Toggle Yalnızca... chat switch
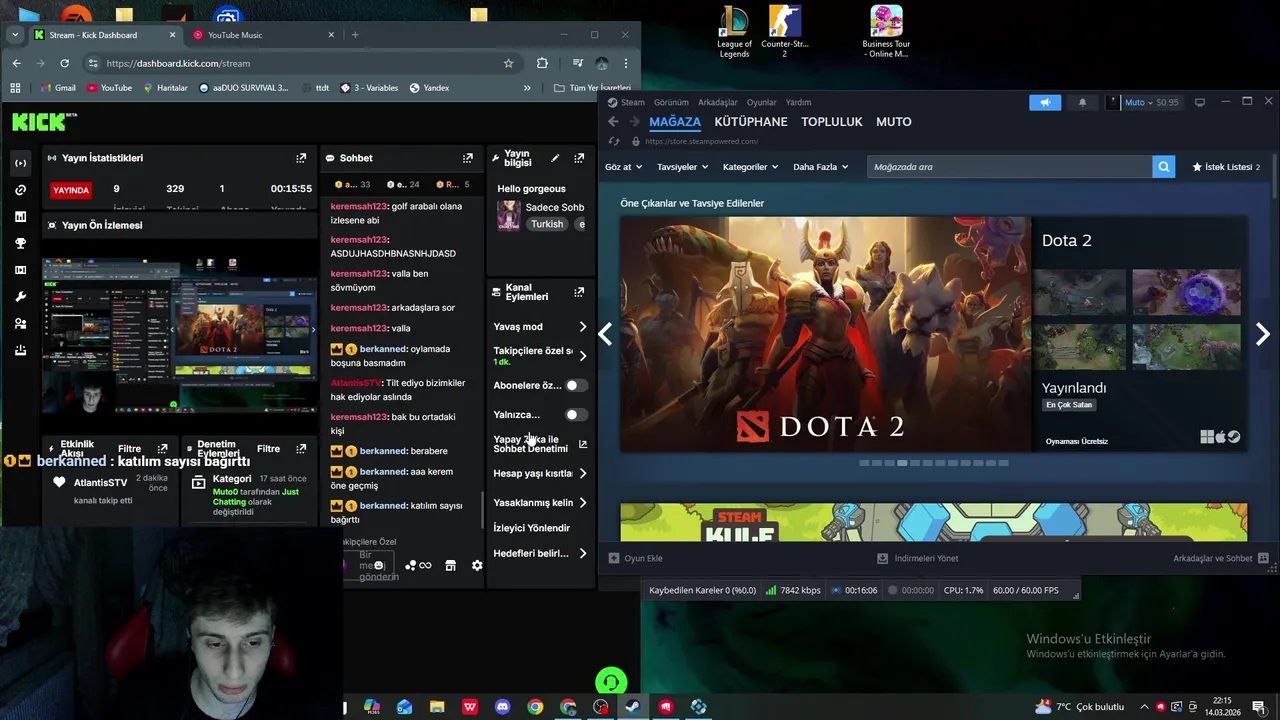 click(574, 414)
